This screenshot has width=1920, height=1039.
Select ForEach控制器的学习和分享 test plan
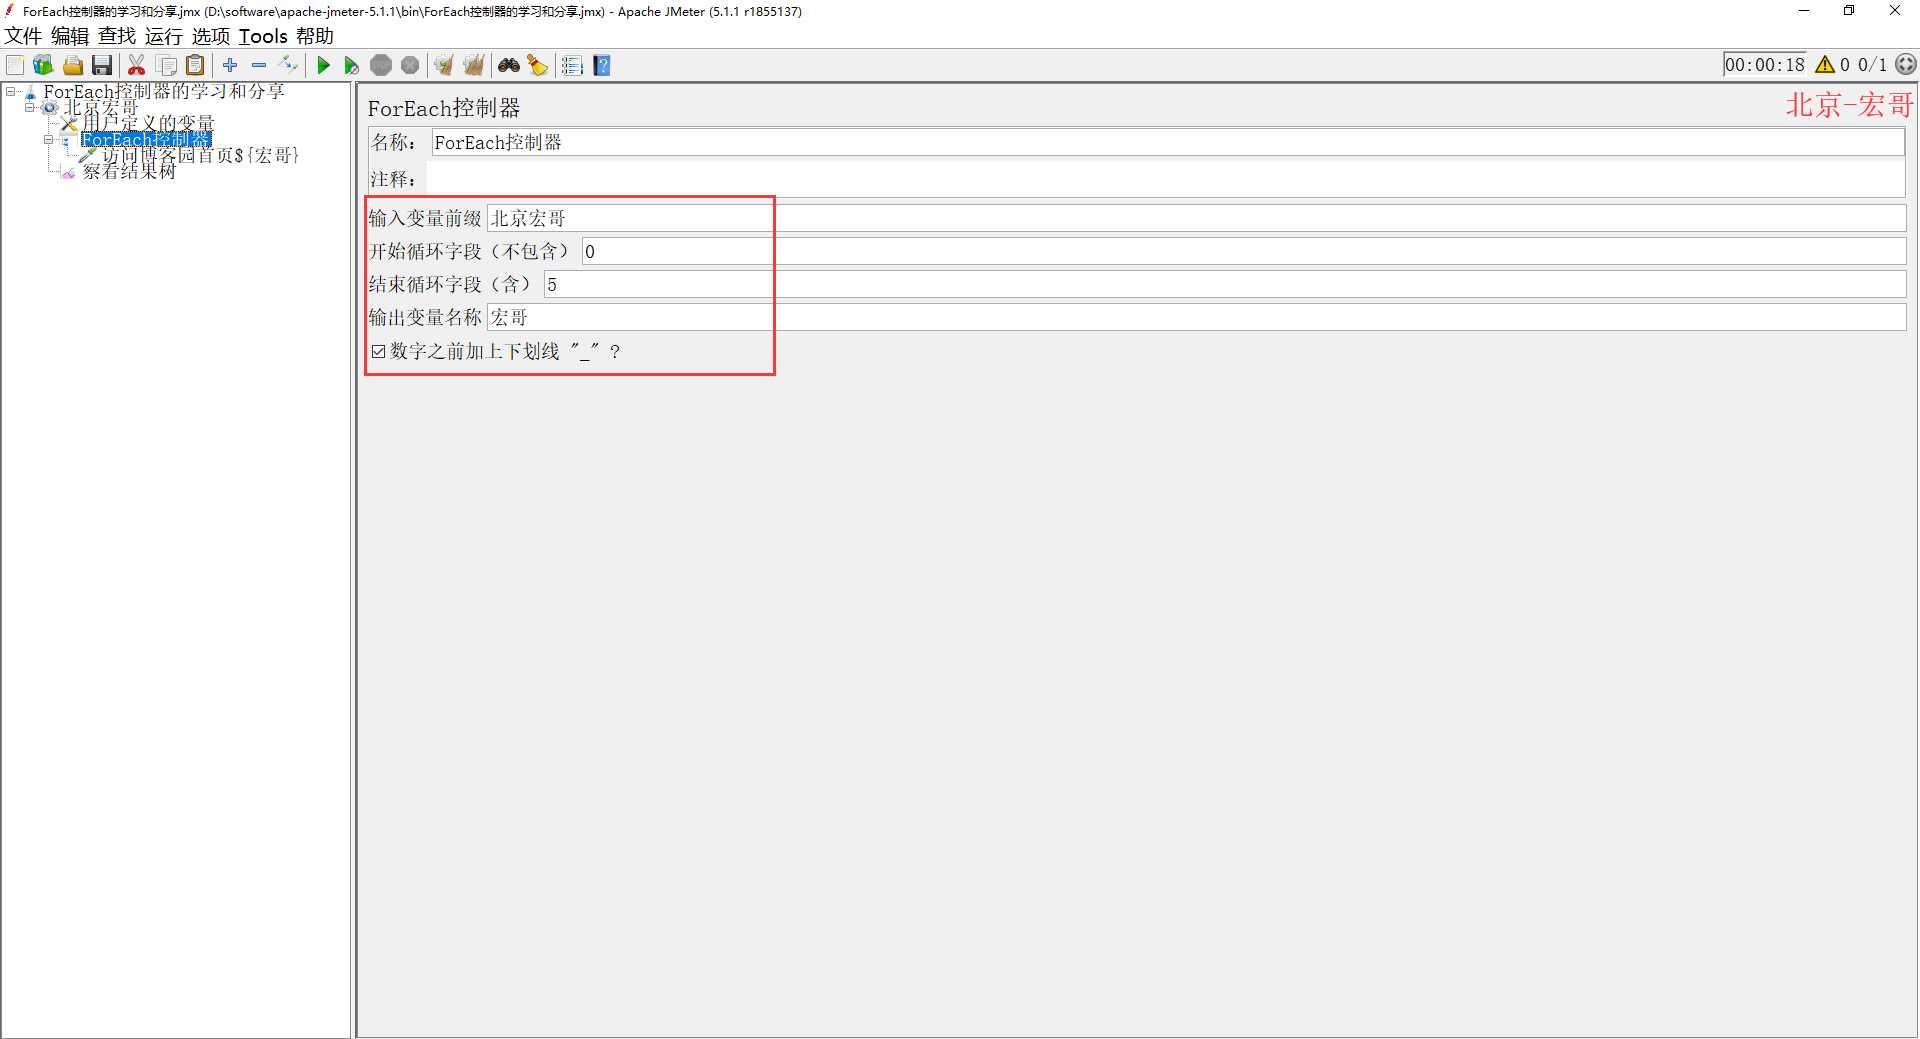click(164, 92)
